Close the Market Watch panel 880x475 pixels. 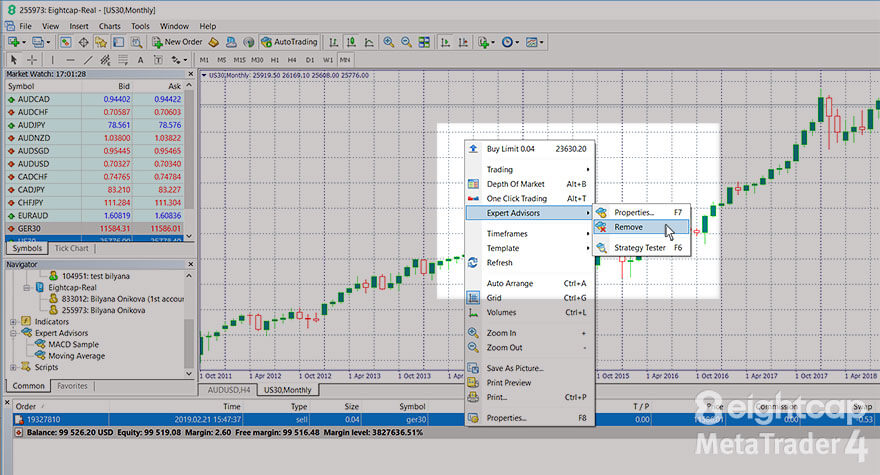190,74
